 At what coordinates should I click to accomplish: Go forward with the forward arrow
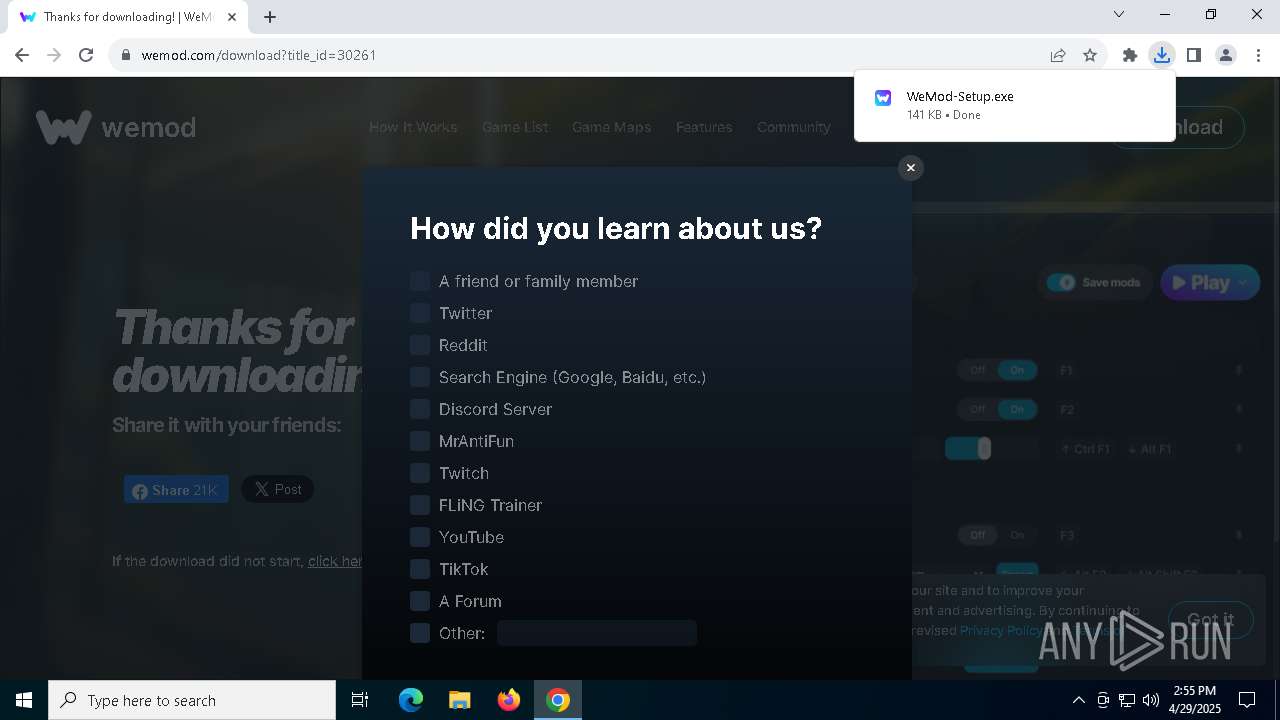coord(54,55)
